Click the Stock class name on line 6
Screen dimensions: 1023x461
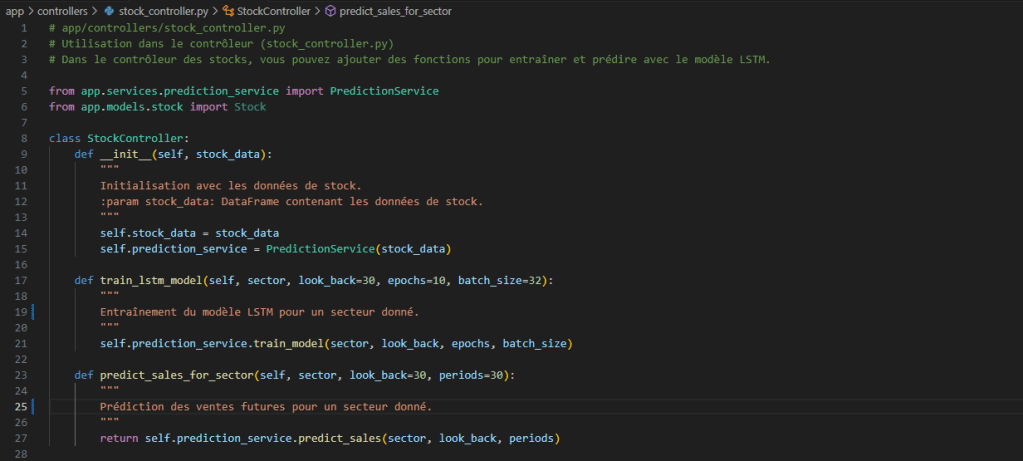click(250, 106)
